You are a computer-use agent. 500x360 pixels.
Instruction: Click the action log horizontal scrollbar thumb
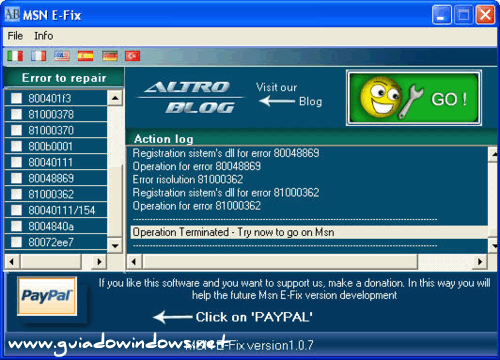pos(280,262)
